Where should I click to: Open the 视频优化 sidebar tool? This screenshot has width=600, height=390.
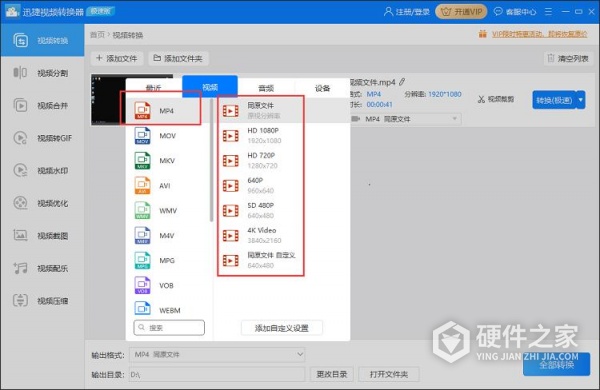pos(42,203)
